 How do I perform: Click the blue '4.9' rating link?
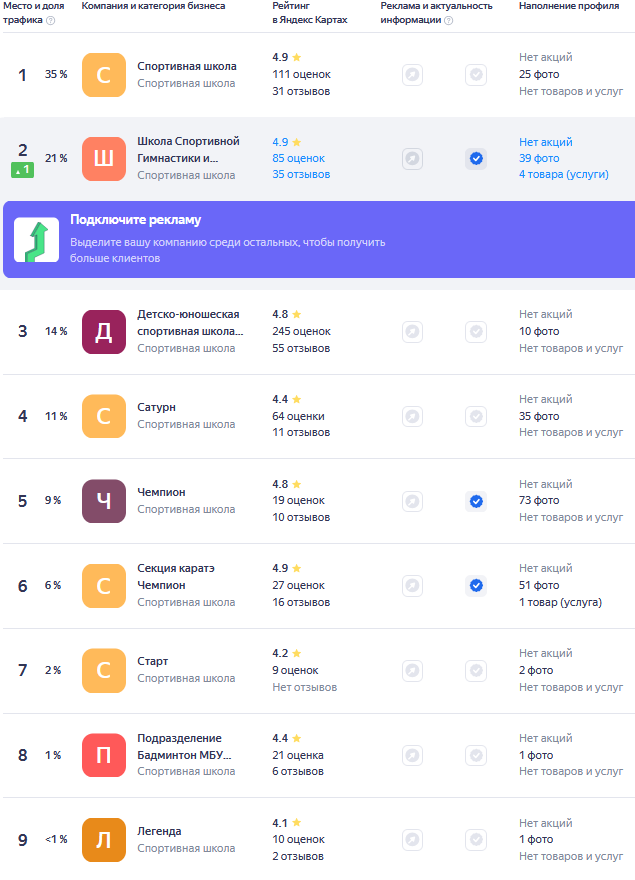tap(280, 142)
